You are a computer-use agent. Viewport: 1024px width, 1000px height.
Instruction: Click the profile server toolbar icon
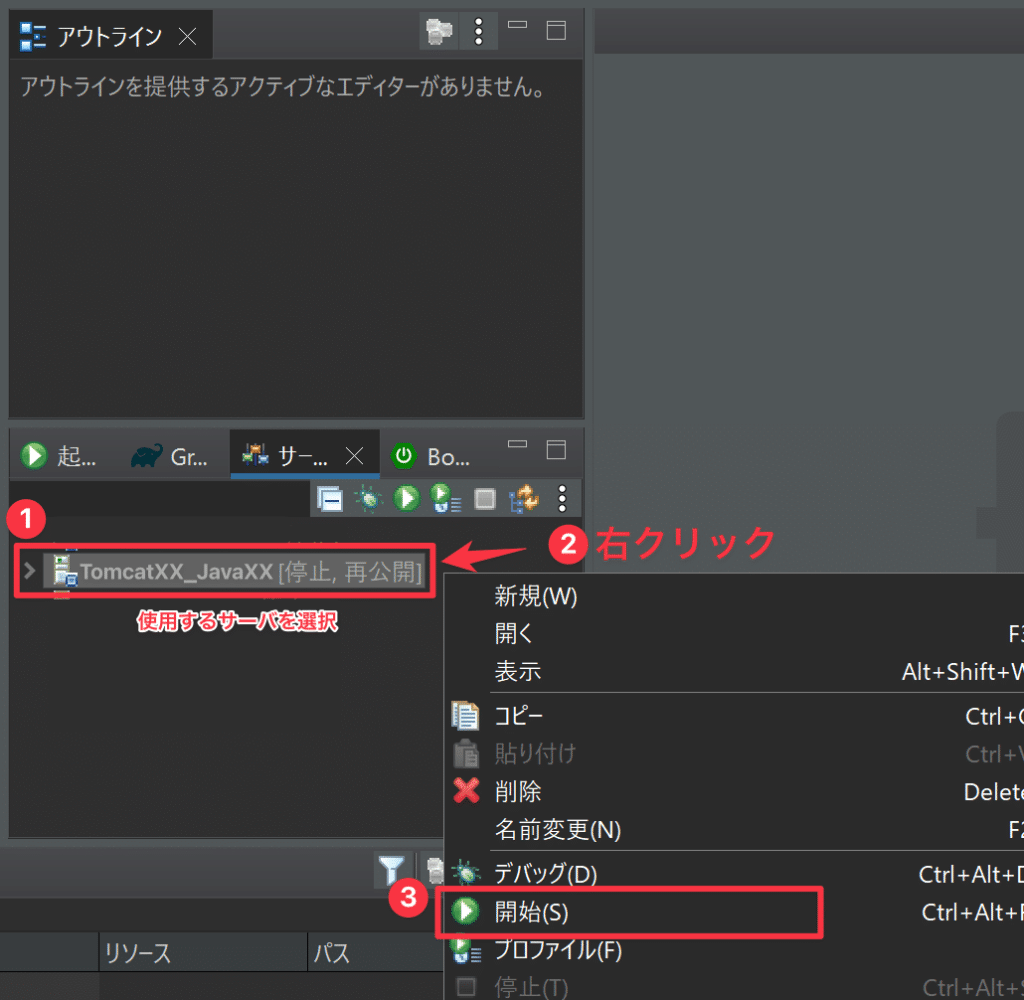444,498
